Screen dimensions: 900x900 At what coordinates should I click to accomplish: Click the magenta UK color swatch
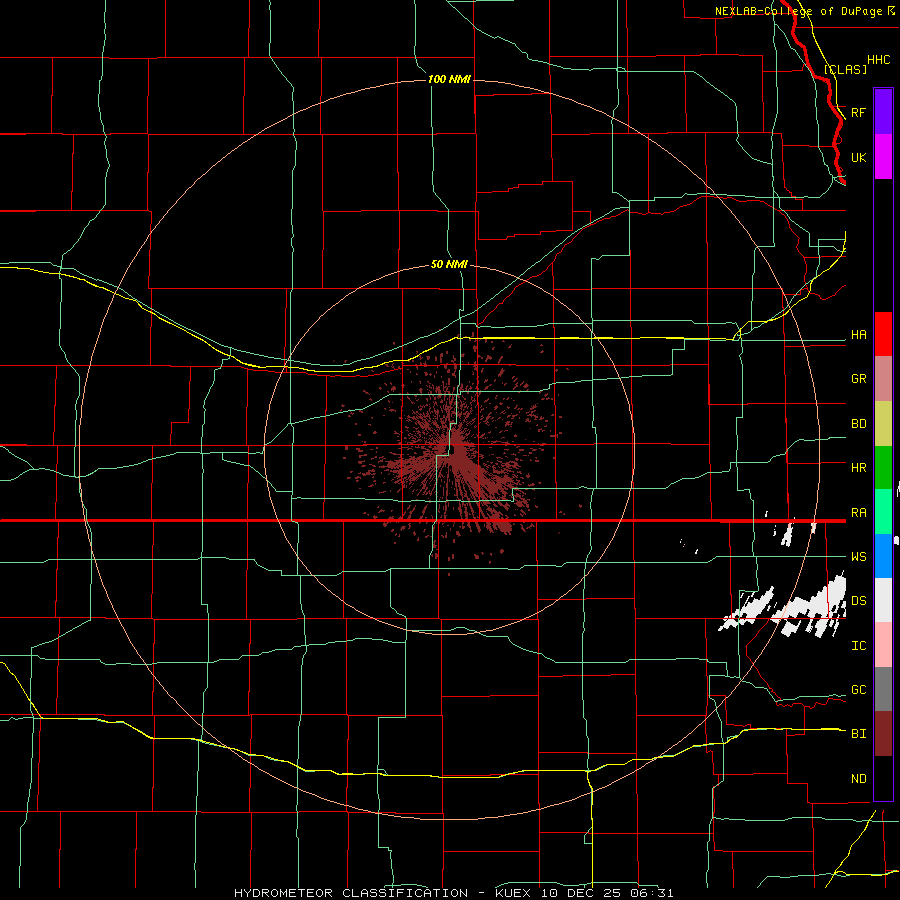click(x=883, y=157)
